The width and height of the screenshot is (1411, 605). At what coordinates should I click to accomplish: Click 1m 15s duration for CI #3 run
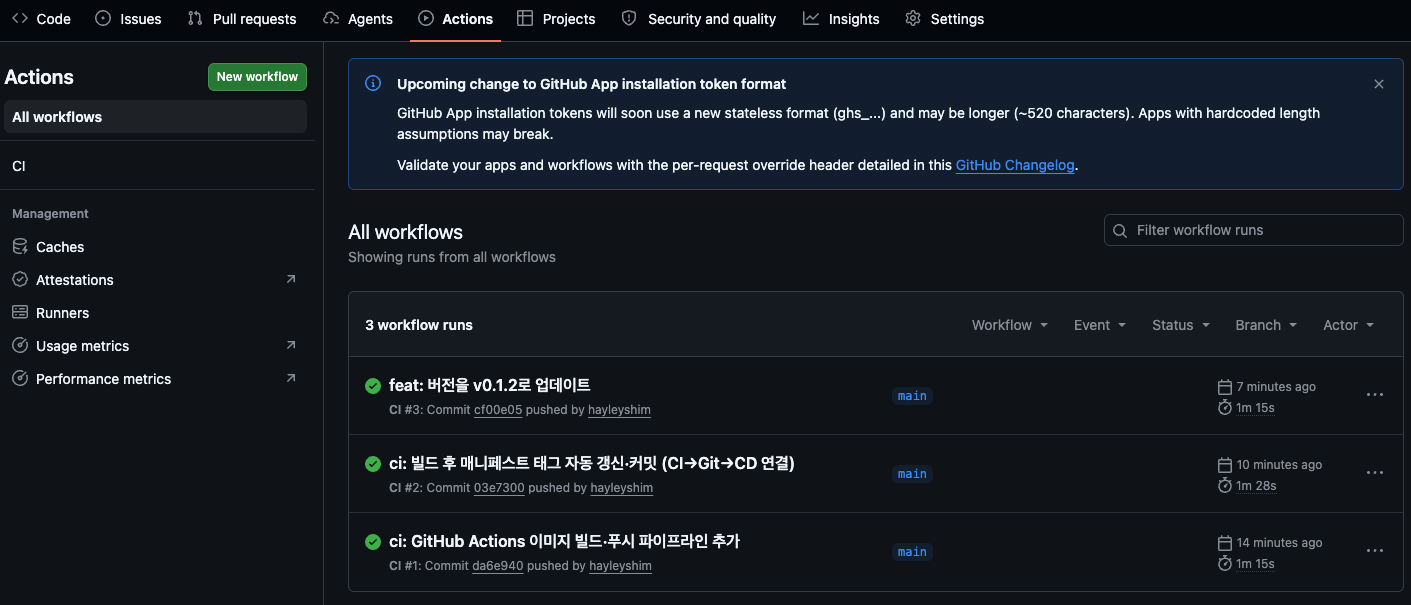(x=1255, y=408)
